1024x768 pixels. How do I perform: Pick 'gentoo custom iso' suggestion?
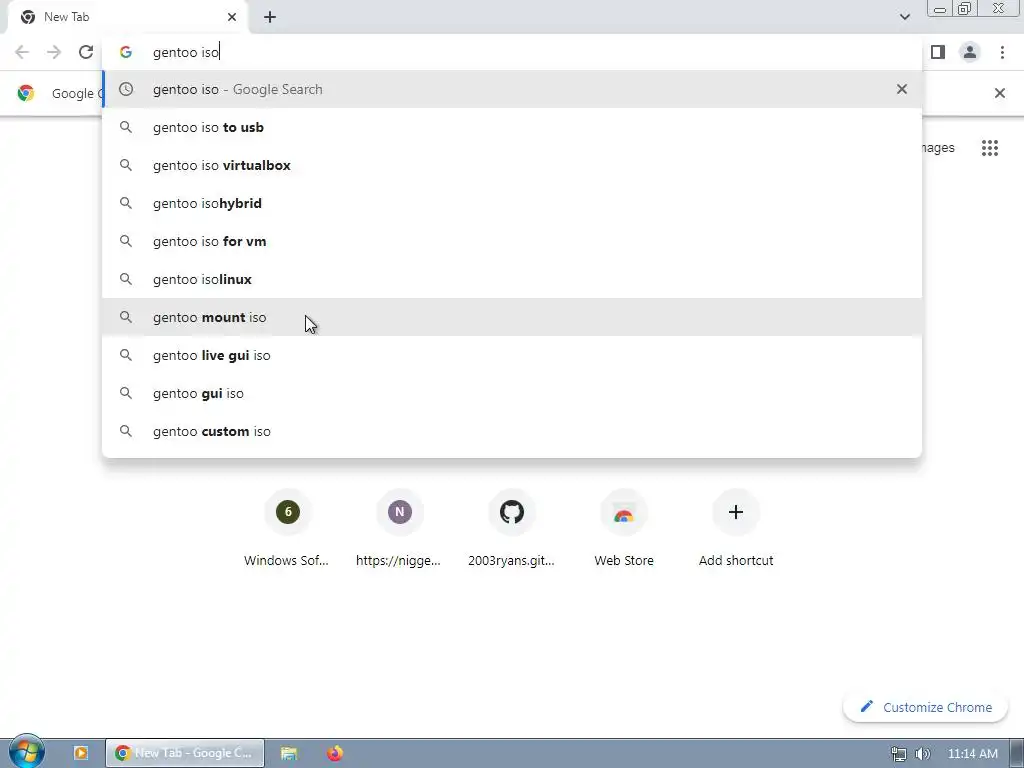pyautogui.click(x=512, y=431)
